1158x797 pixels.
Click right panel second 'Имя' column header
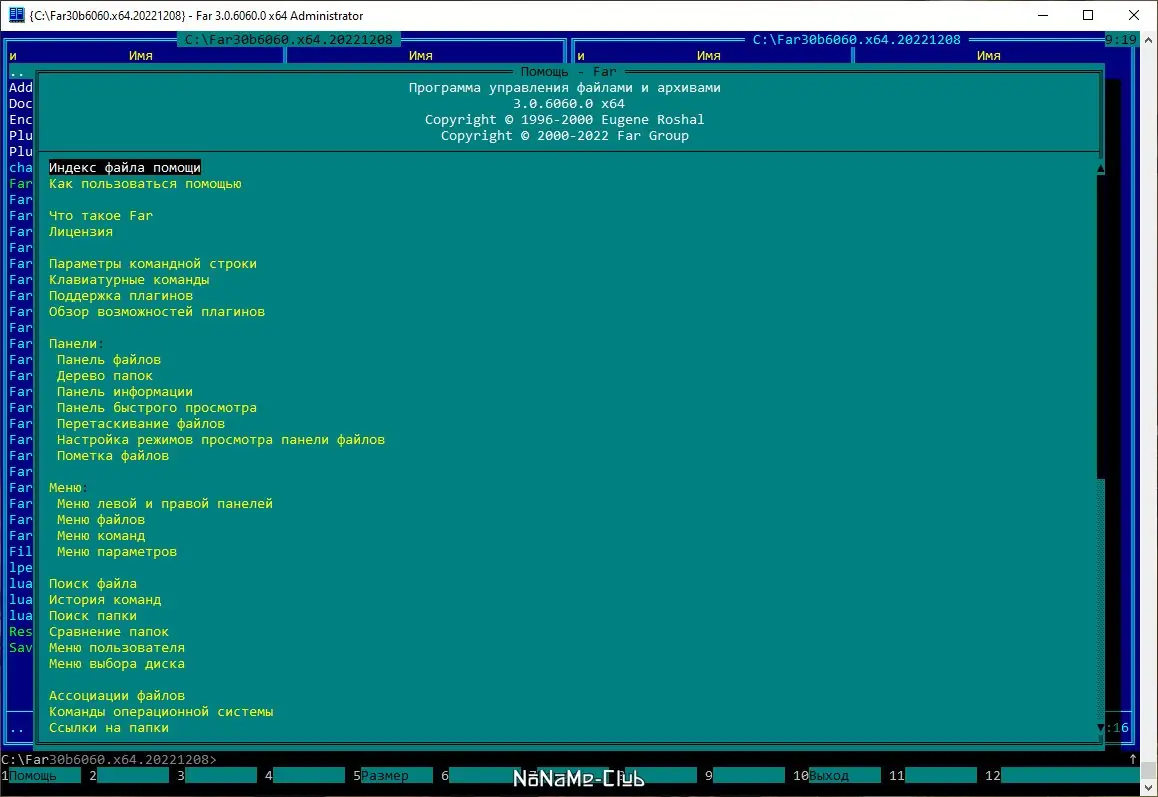click(988, 56)
